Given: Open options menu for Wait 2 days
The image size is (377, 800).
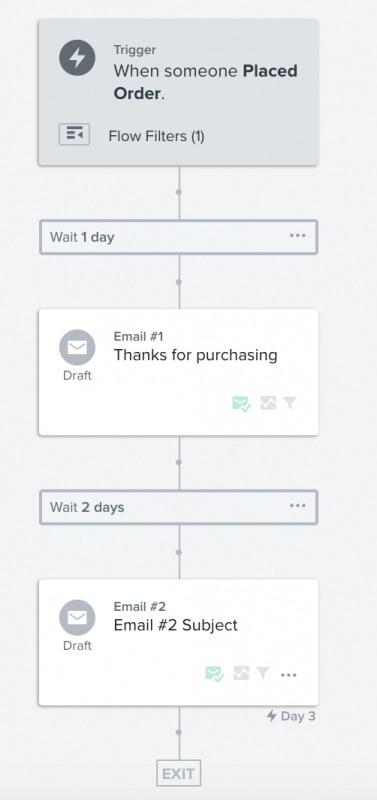Looking at the screenshot, I should pyautogui.click(x=297, y=506).
